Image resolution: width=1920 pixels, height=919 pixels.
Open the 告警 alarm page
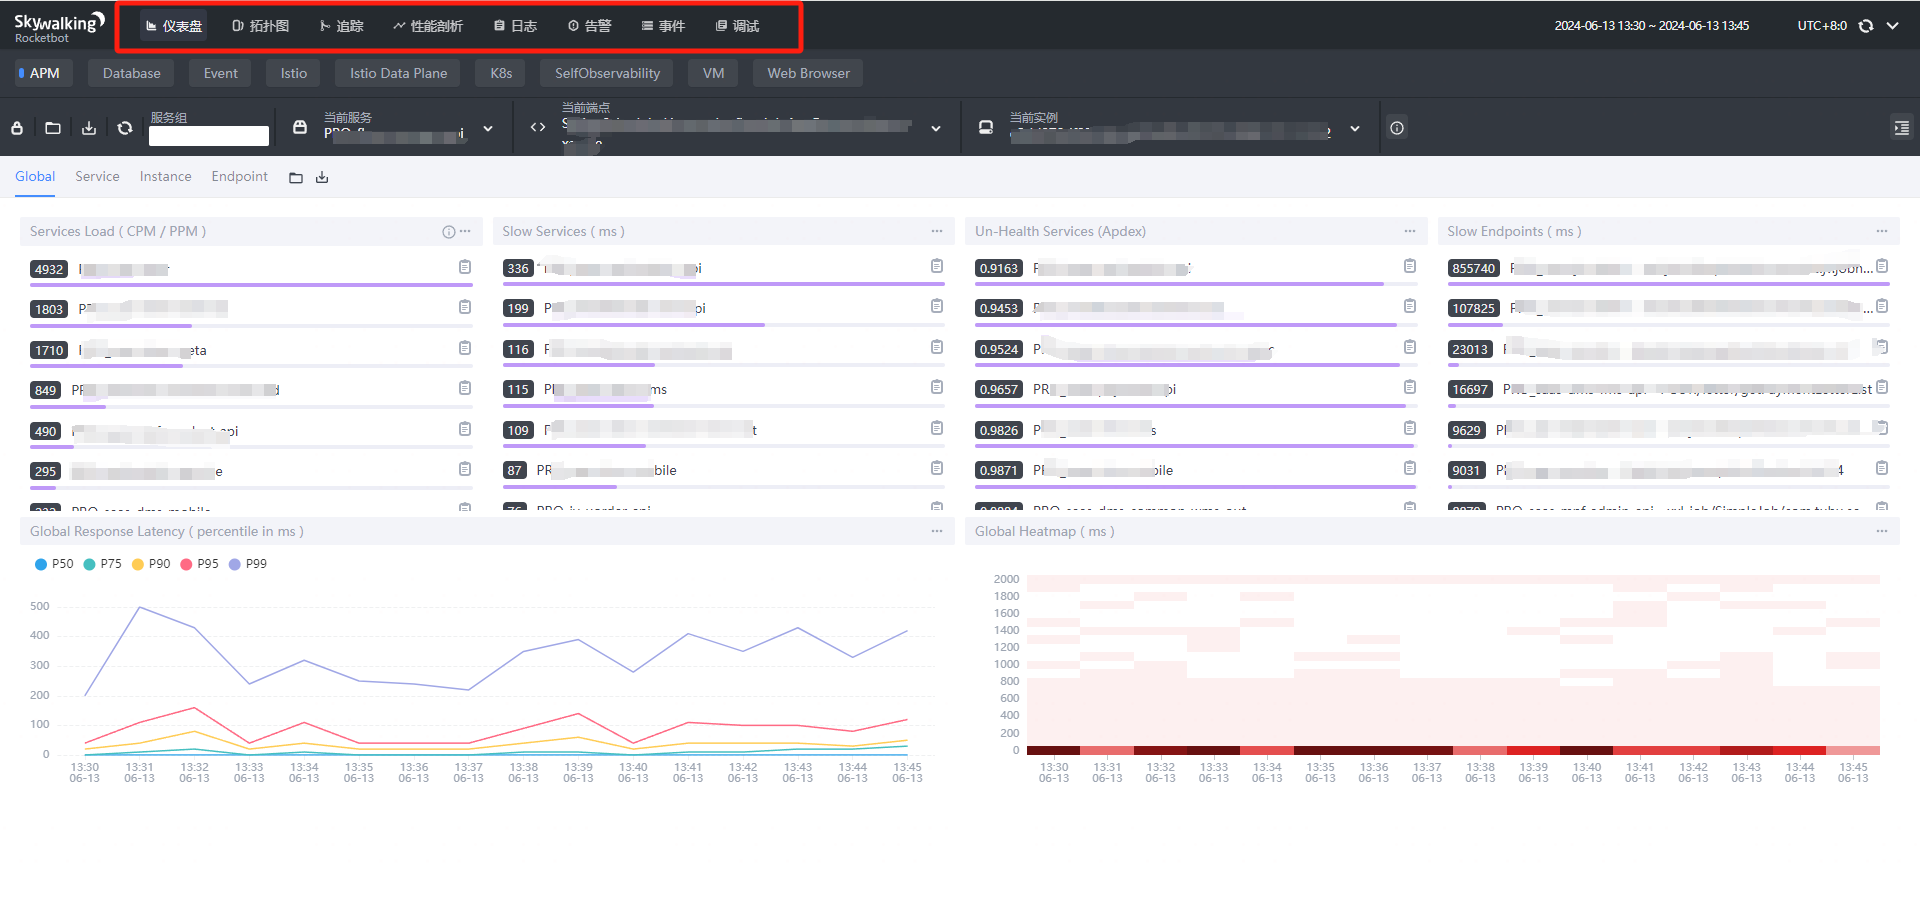coord(590,26)
